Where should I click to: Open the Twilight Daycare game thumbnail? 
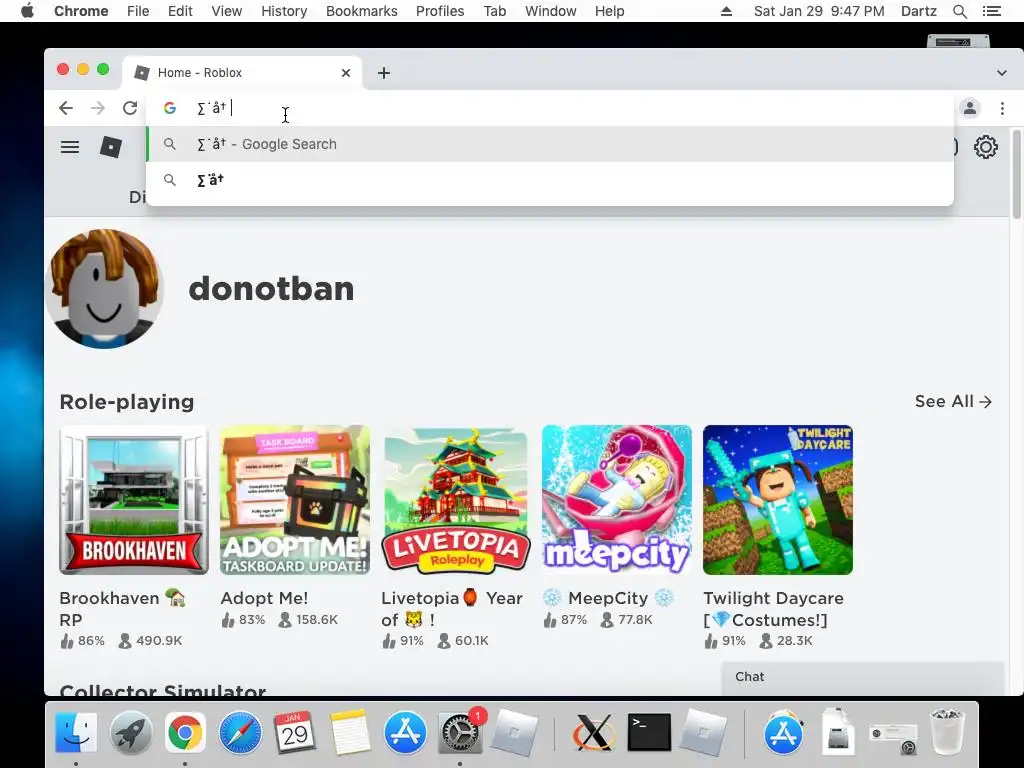click(778, 500)
